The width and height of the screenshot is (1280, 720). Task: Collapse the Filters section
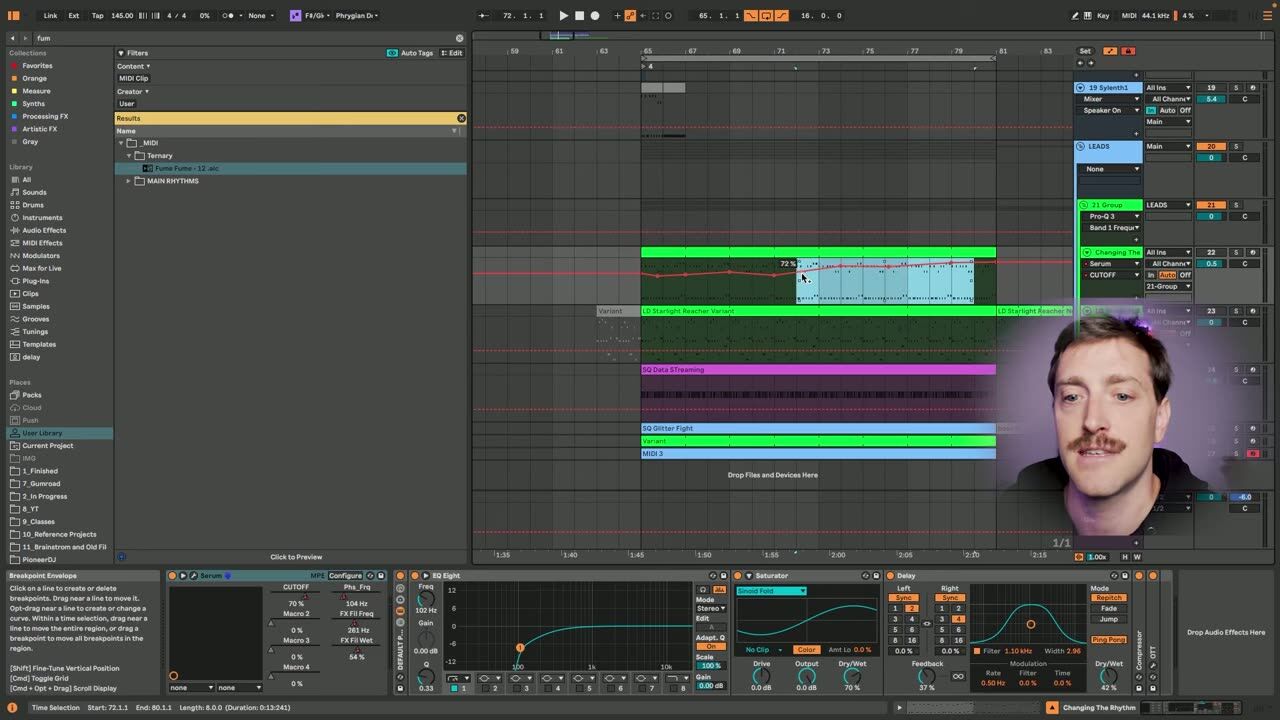point(121,53)
